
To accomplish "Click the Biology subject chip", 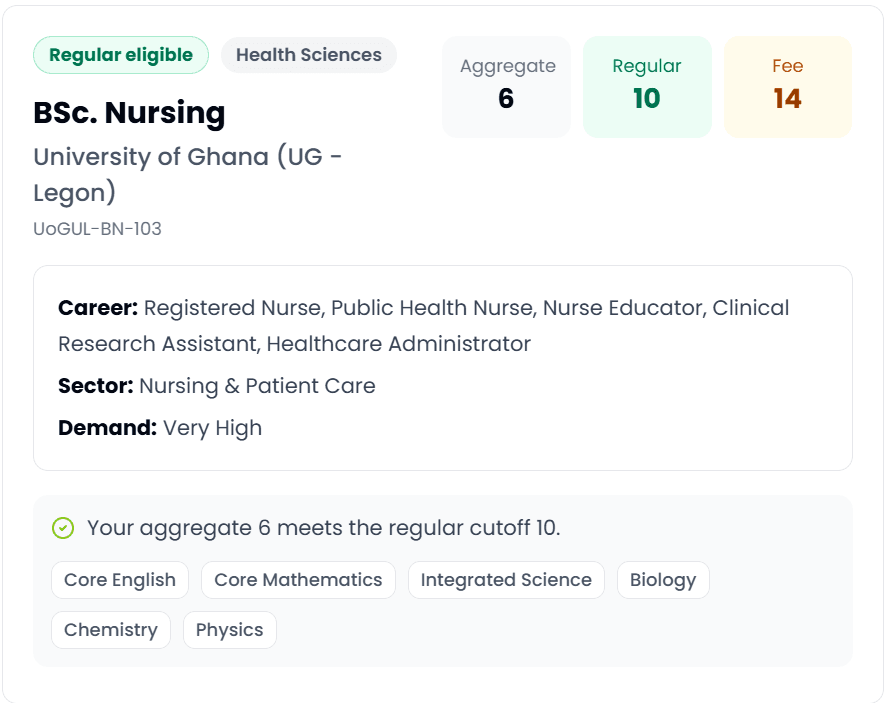I will coord(663,580).
